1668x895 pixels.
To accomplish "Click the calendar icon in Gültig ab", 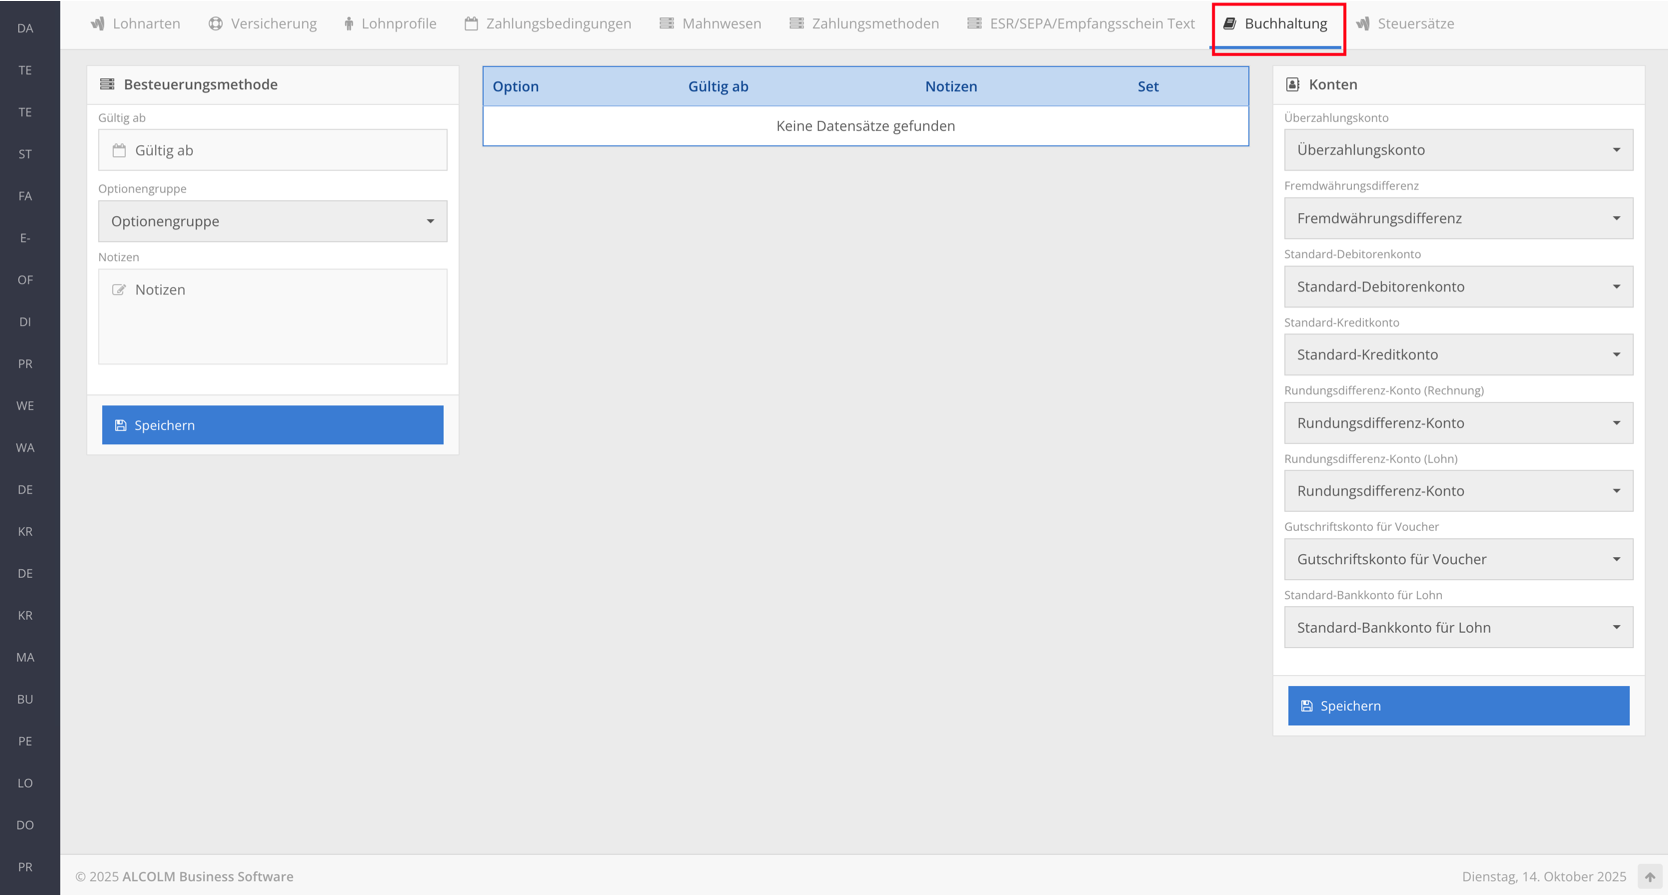I will (x=119, y=150).
